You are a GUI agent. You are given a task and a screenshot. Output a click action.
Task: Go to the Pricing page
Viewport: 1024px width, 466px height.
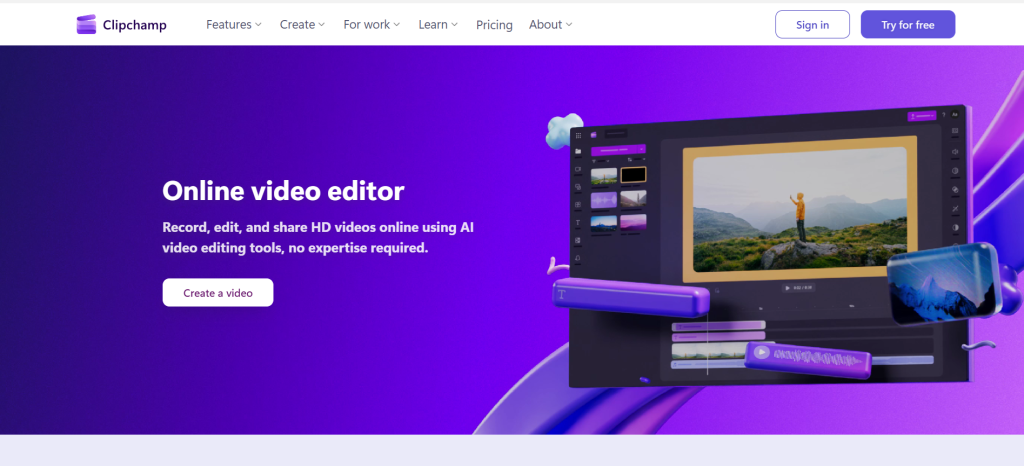494,25
